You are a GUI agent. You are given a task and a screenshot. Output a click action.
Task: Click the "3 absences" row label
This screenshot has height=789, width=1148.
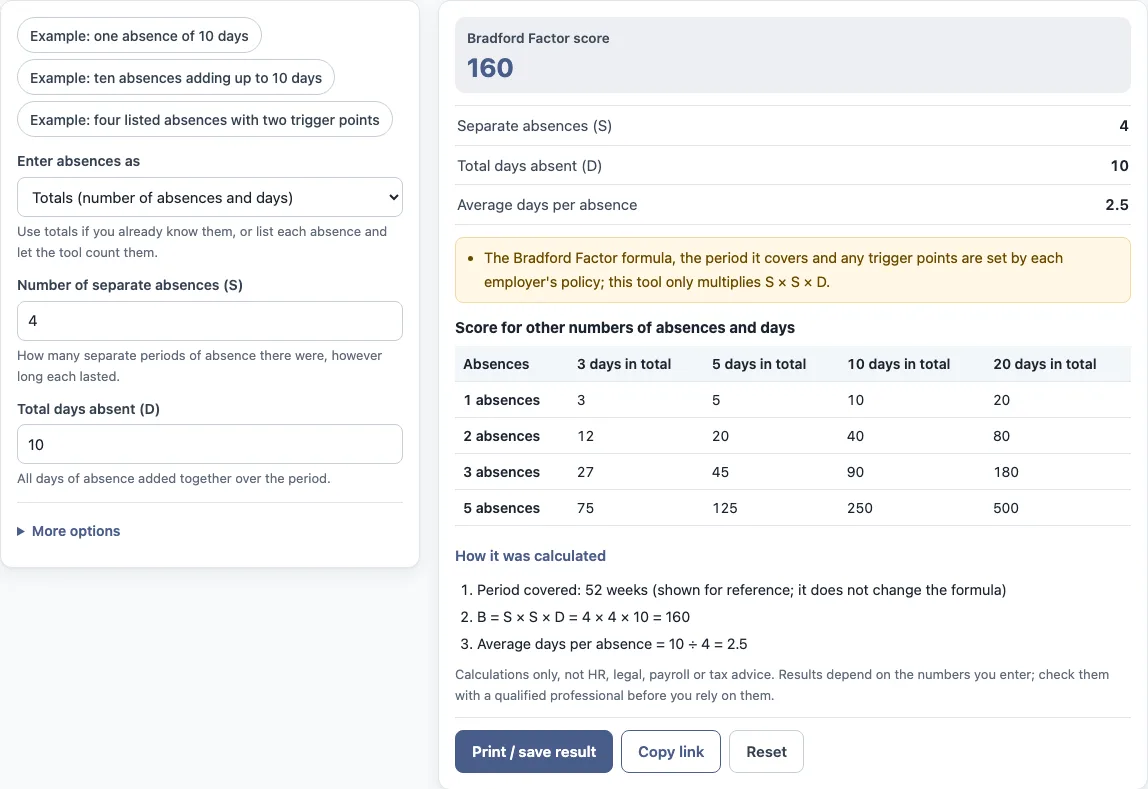coord(502,472)
